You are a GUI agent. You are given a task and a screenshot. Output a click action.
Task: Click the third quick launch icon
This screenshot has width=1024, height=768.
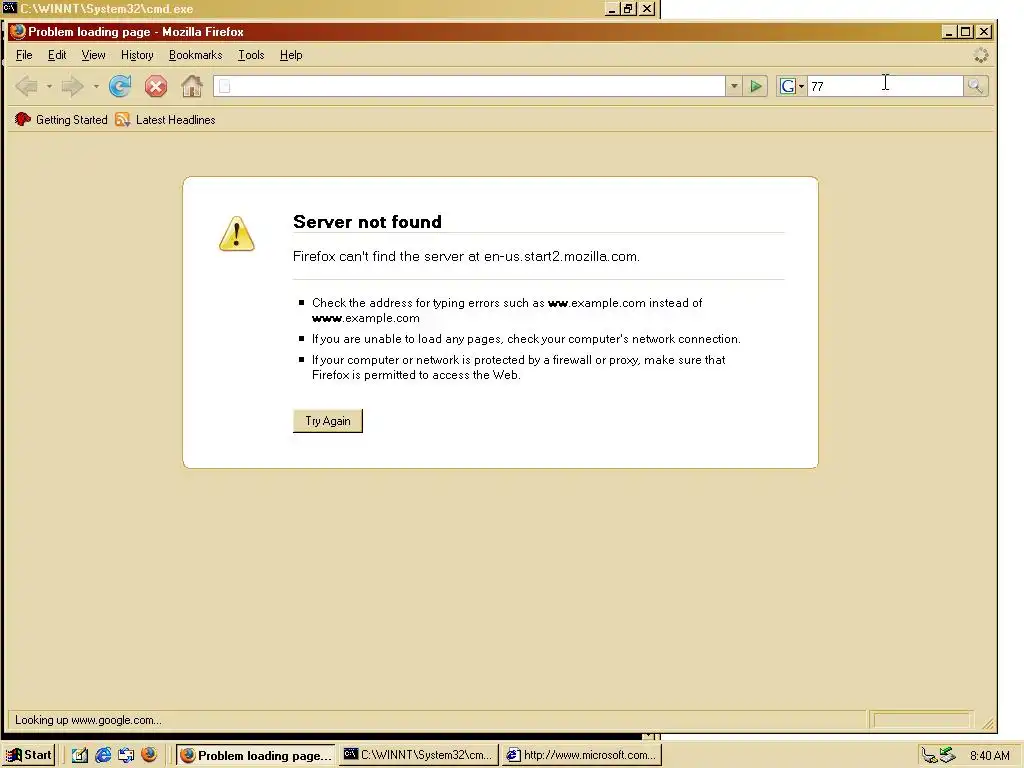click(126, 755)
